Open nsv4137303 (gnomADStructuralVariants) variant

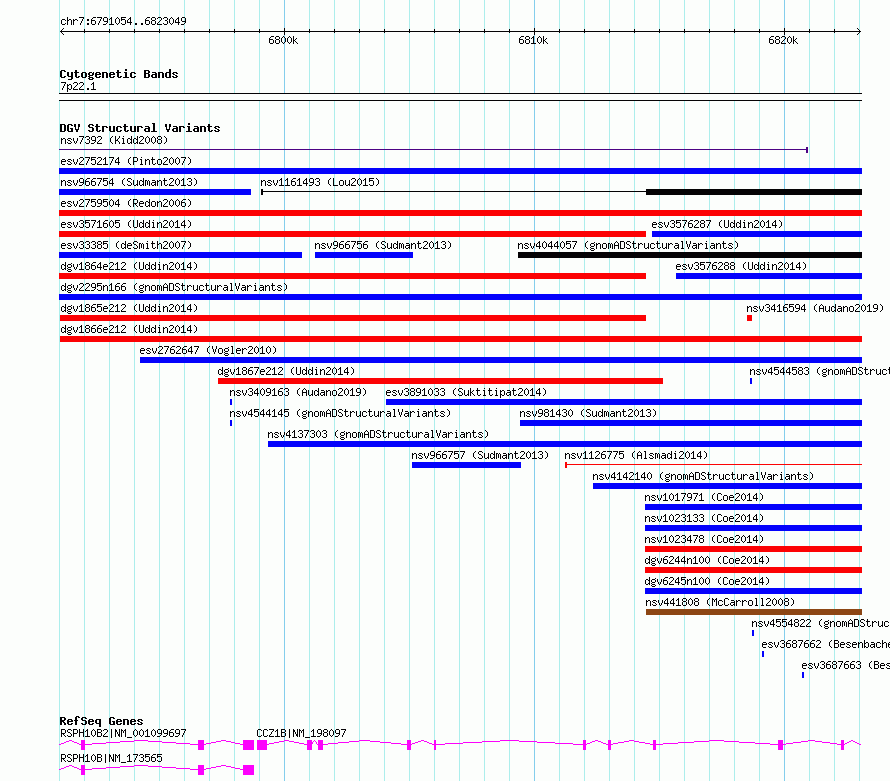pos(378,434)
